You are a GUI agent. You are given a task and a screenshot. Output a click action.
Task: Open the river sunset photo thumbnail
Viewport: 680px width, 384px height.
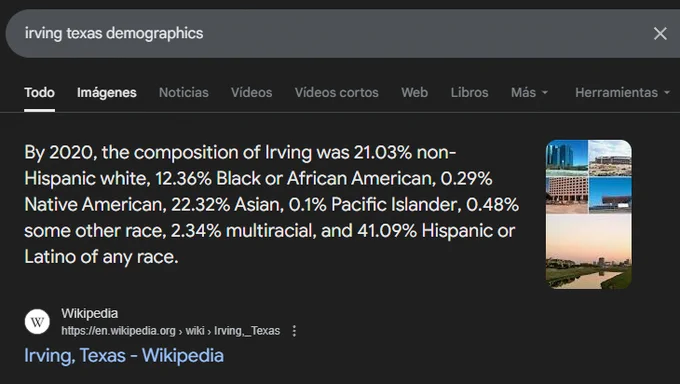588,251
